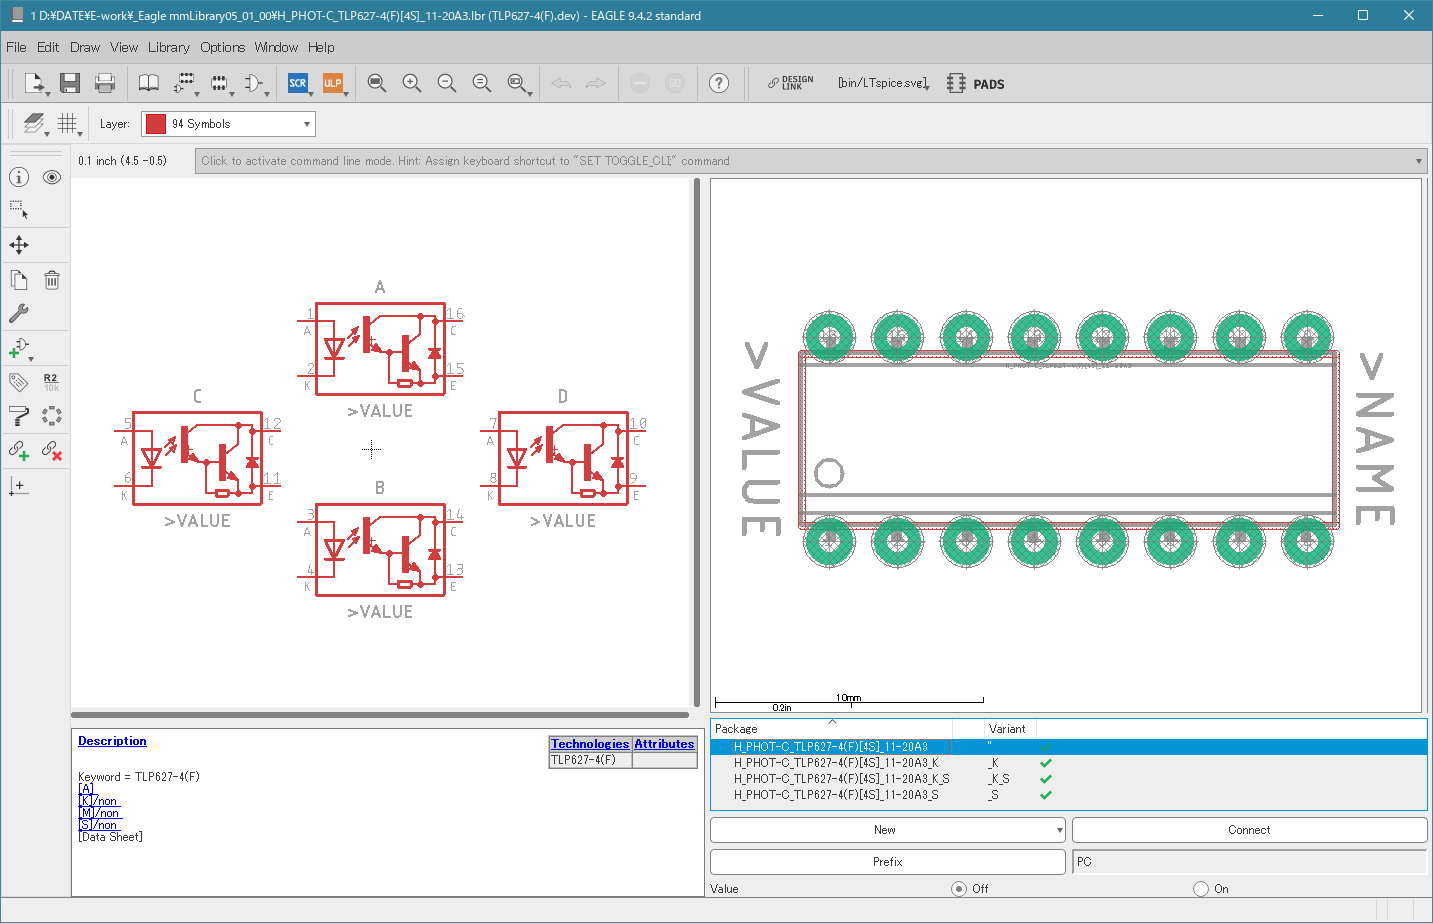Expand the Layer 94 Symbols dropdown
Viewport: 1433px width, 923px height.
click(x=228, y=124)
